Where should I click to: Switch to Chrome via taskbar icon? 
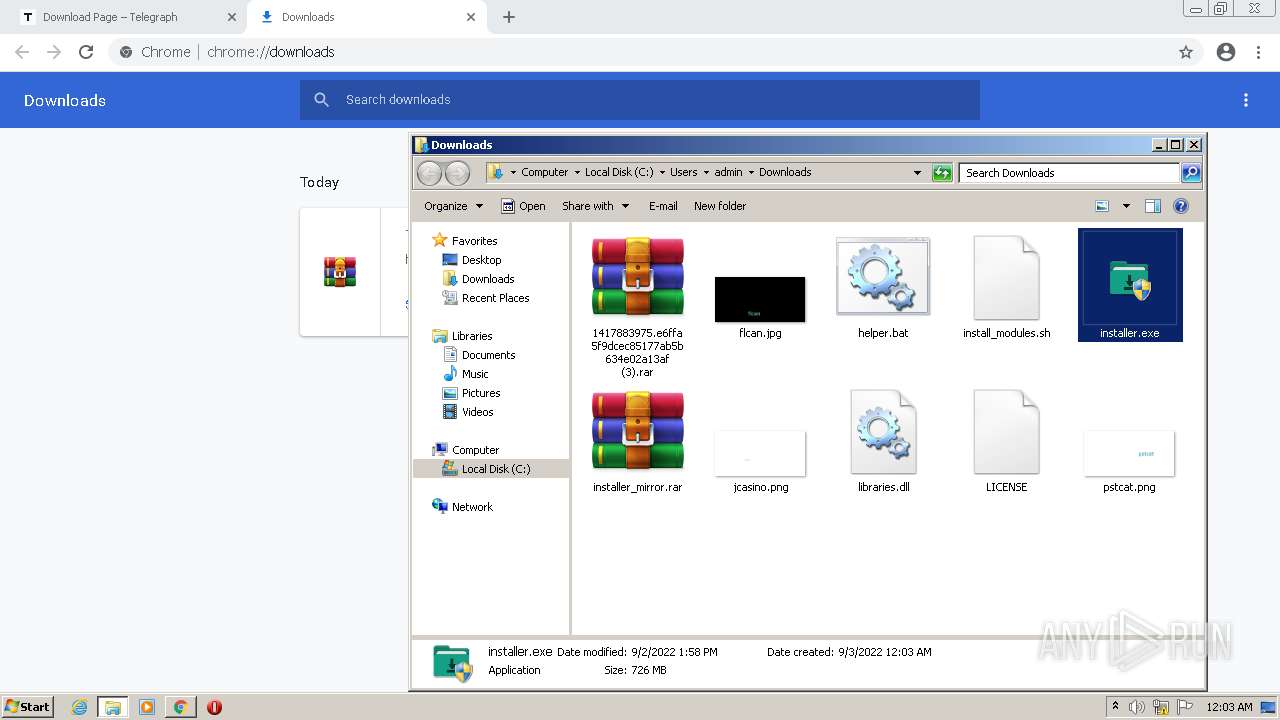181,707
